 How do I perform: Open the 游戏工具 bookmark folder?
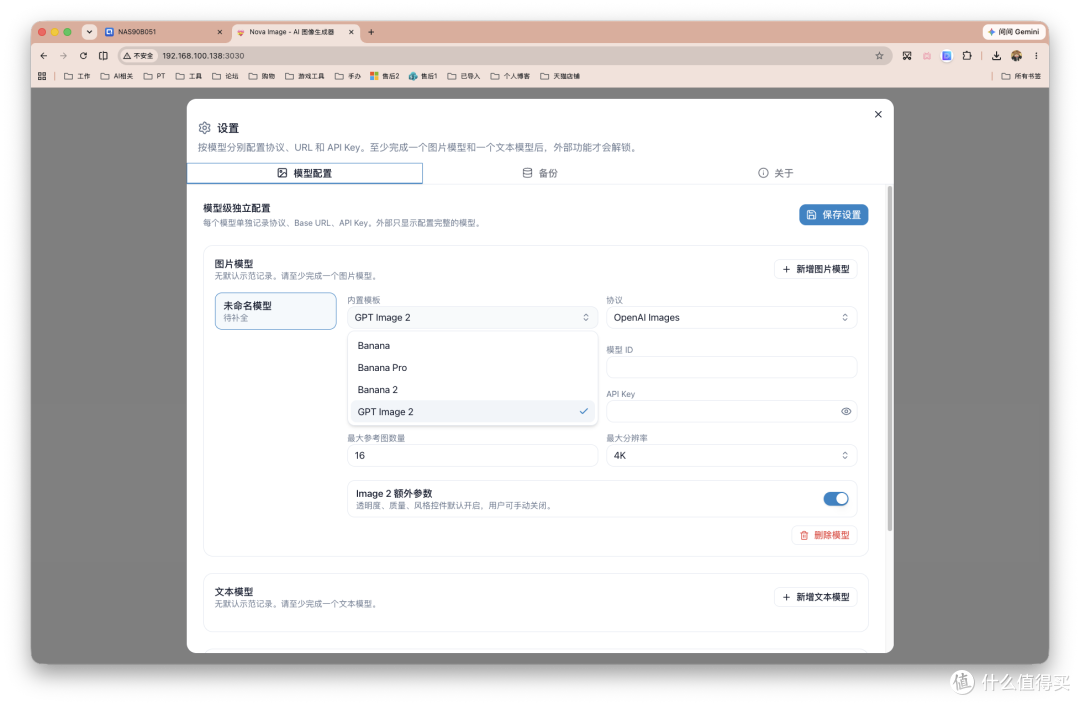point(304,76)
